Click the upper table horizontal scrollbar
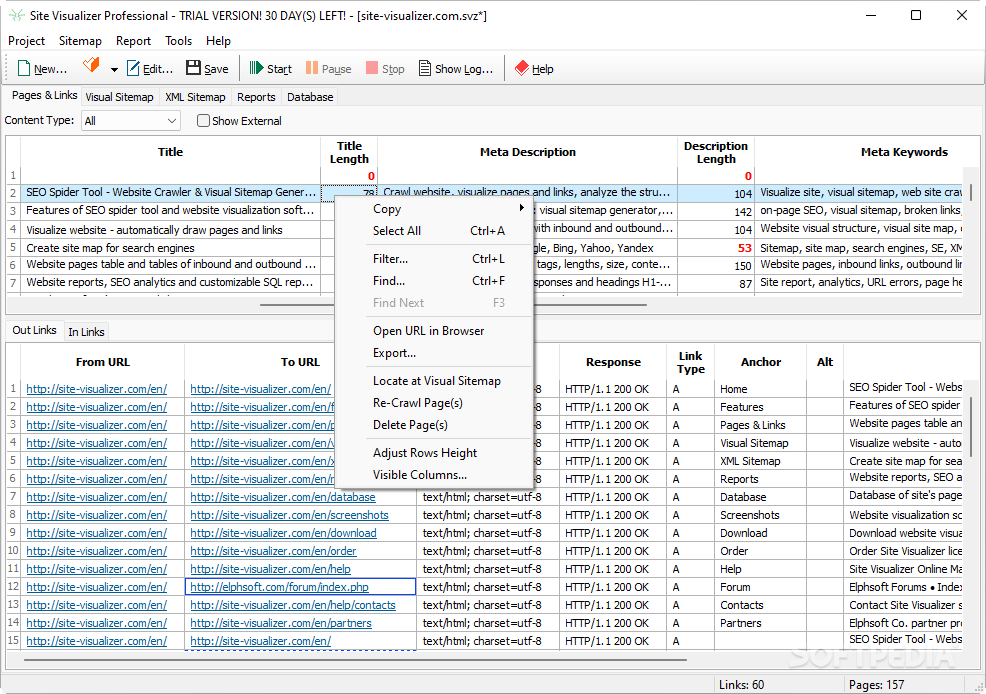 tap(453, 305)
